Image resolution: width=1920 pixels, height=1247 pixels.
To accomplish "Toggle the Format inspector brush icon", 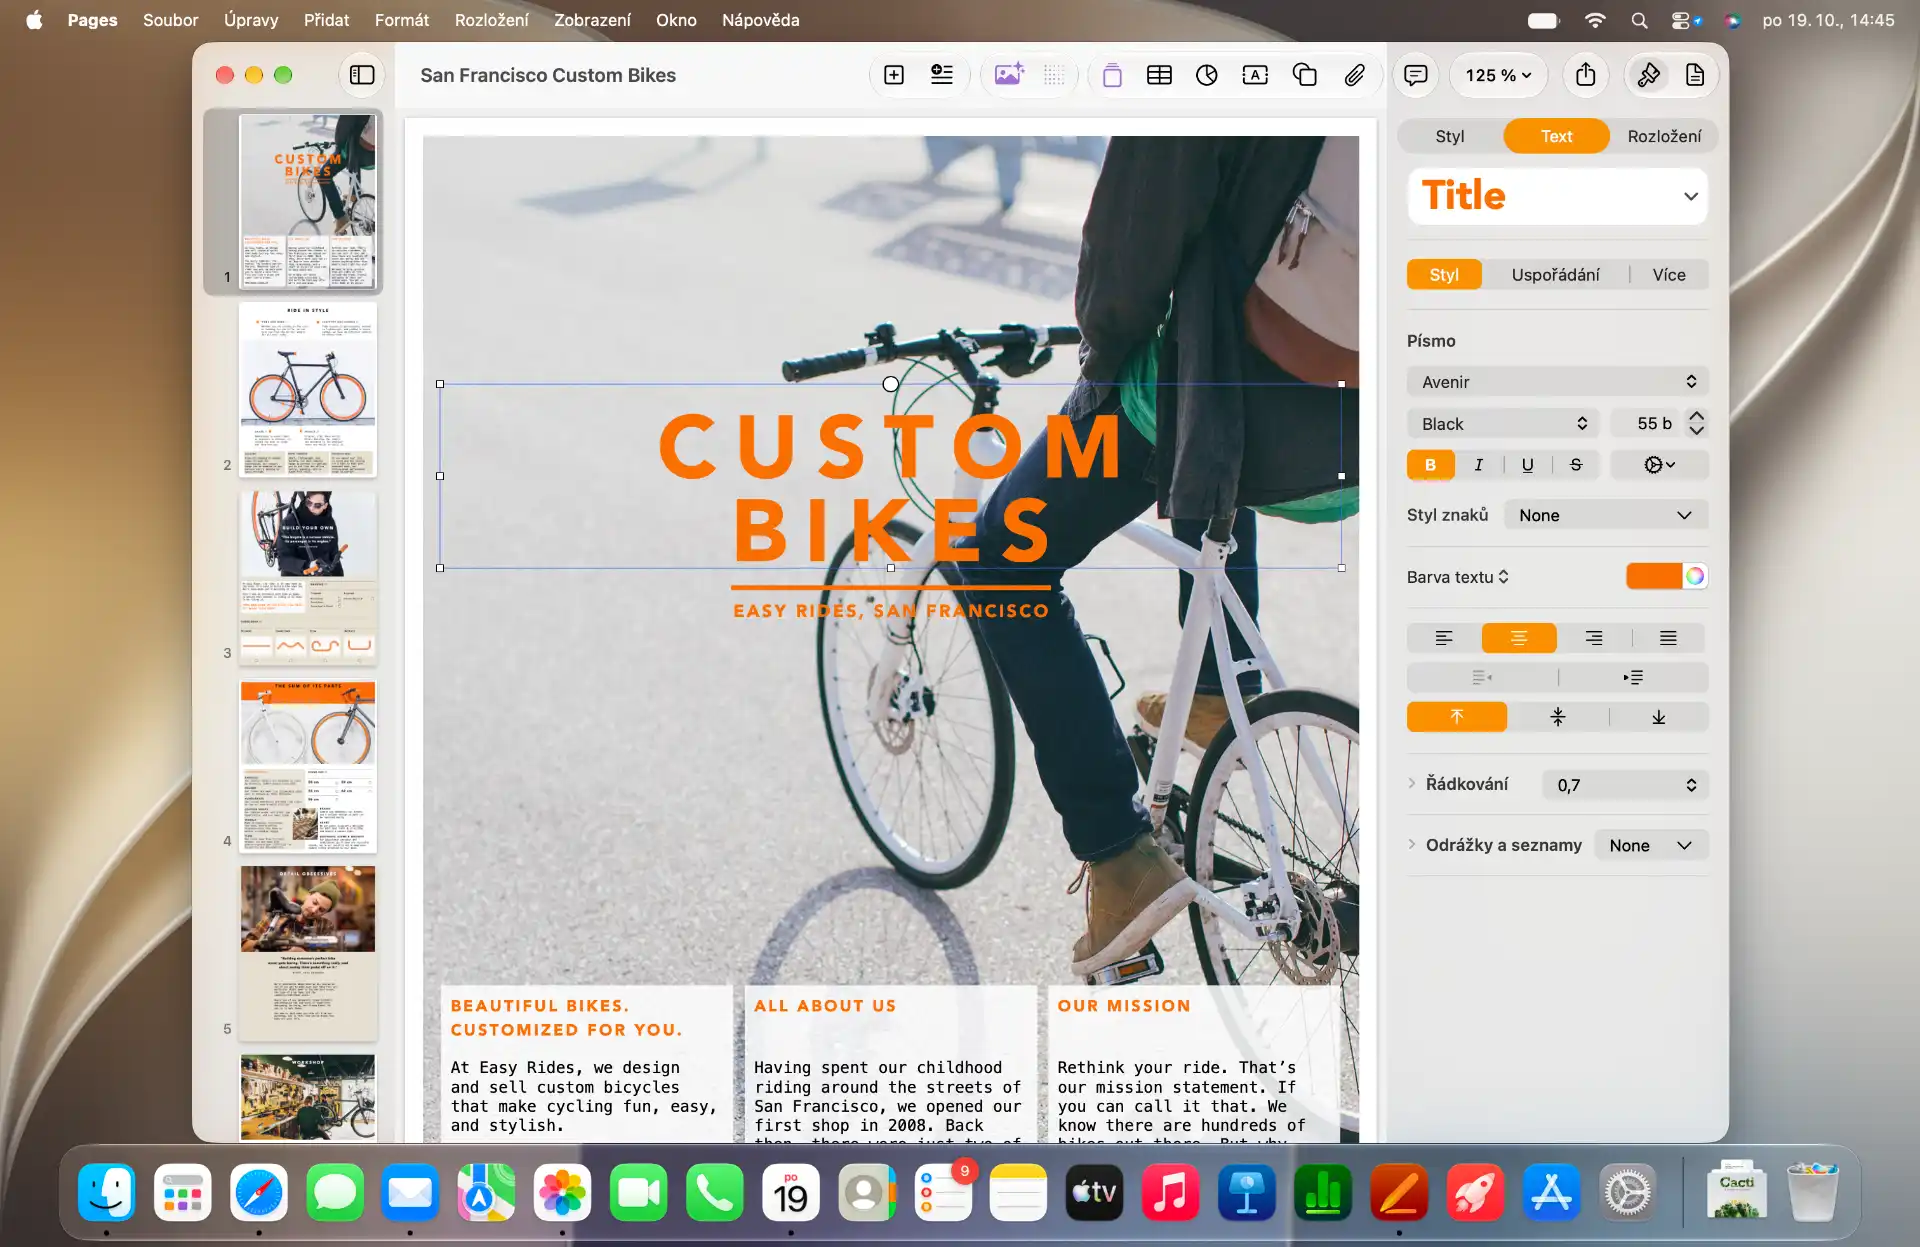I will 1648,75.
